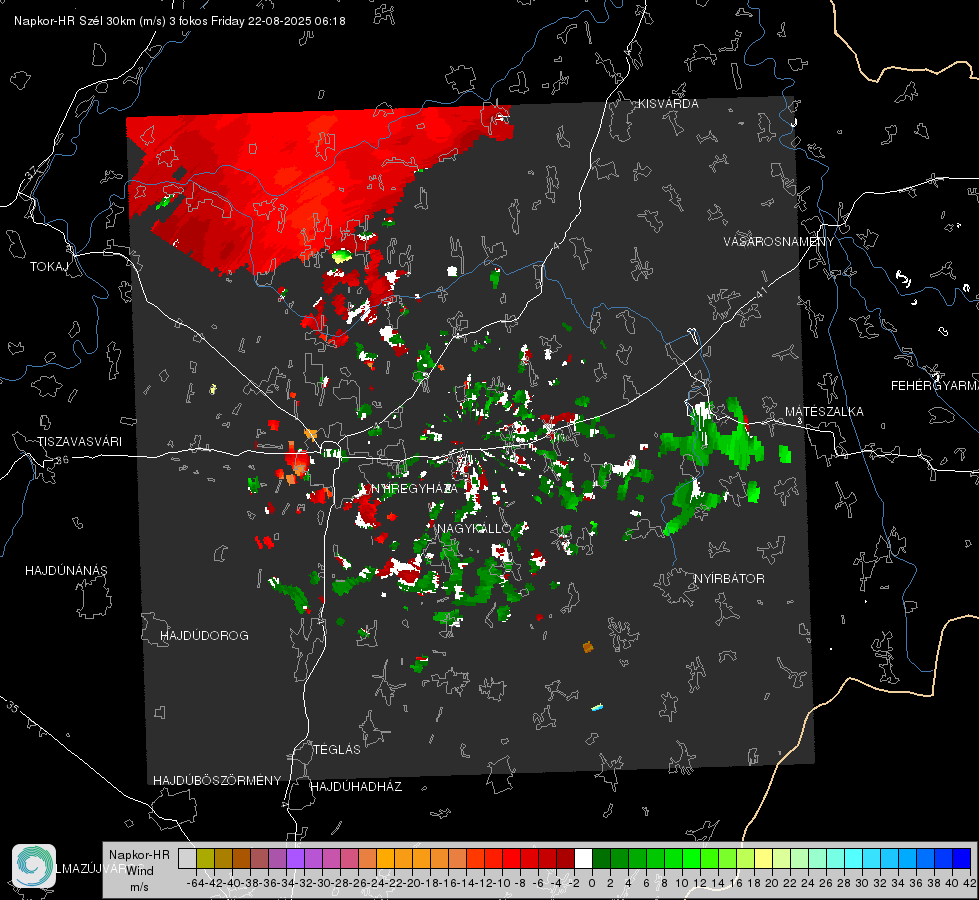Screen dimensions: 979x900
Task: Pick the yellow swatch between 18 and 20
Action: tap(763, 858)
